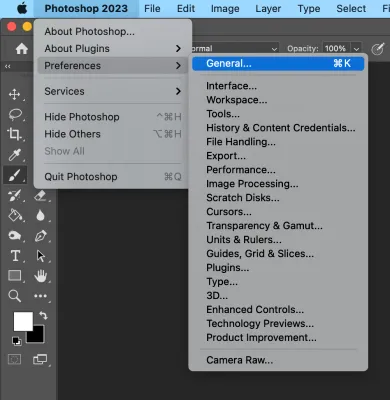This screenshot has width=390, height=400.
Task: Open the Layer menu
Action: click(x=268, y=8)
